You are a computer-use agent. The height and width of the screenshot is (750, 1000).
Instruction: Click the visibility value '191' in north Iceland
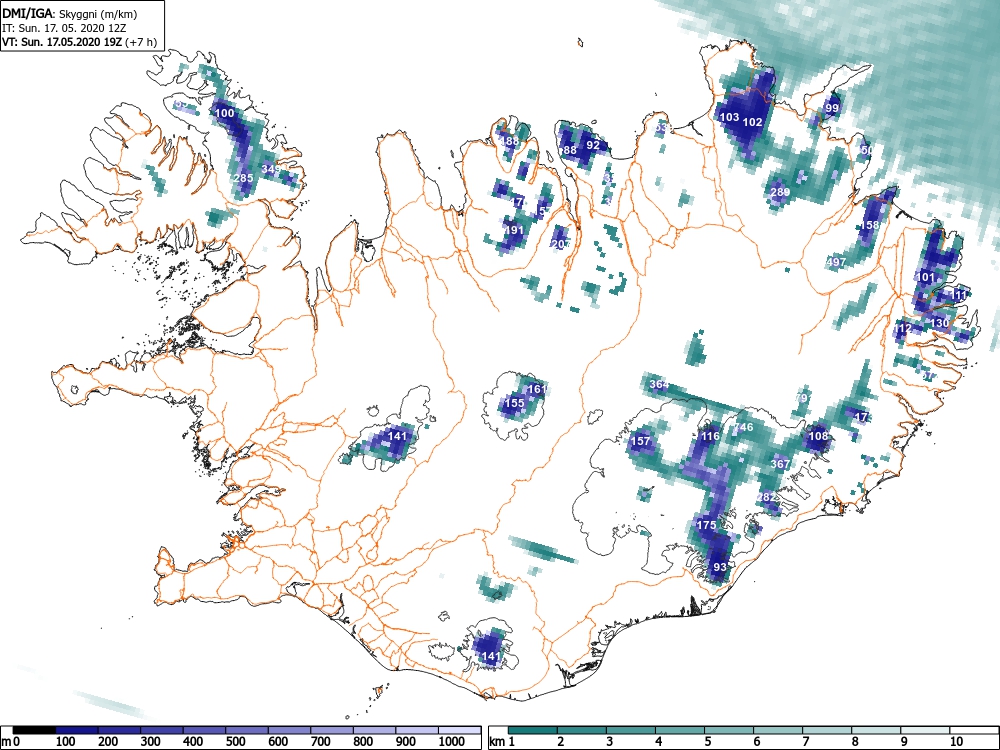(x=514, y=230)
